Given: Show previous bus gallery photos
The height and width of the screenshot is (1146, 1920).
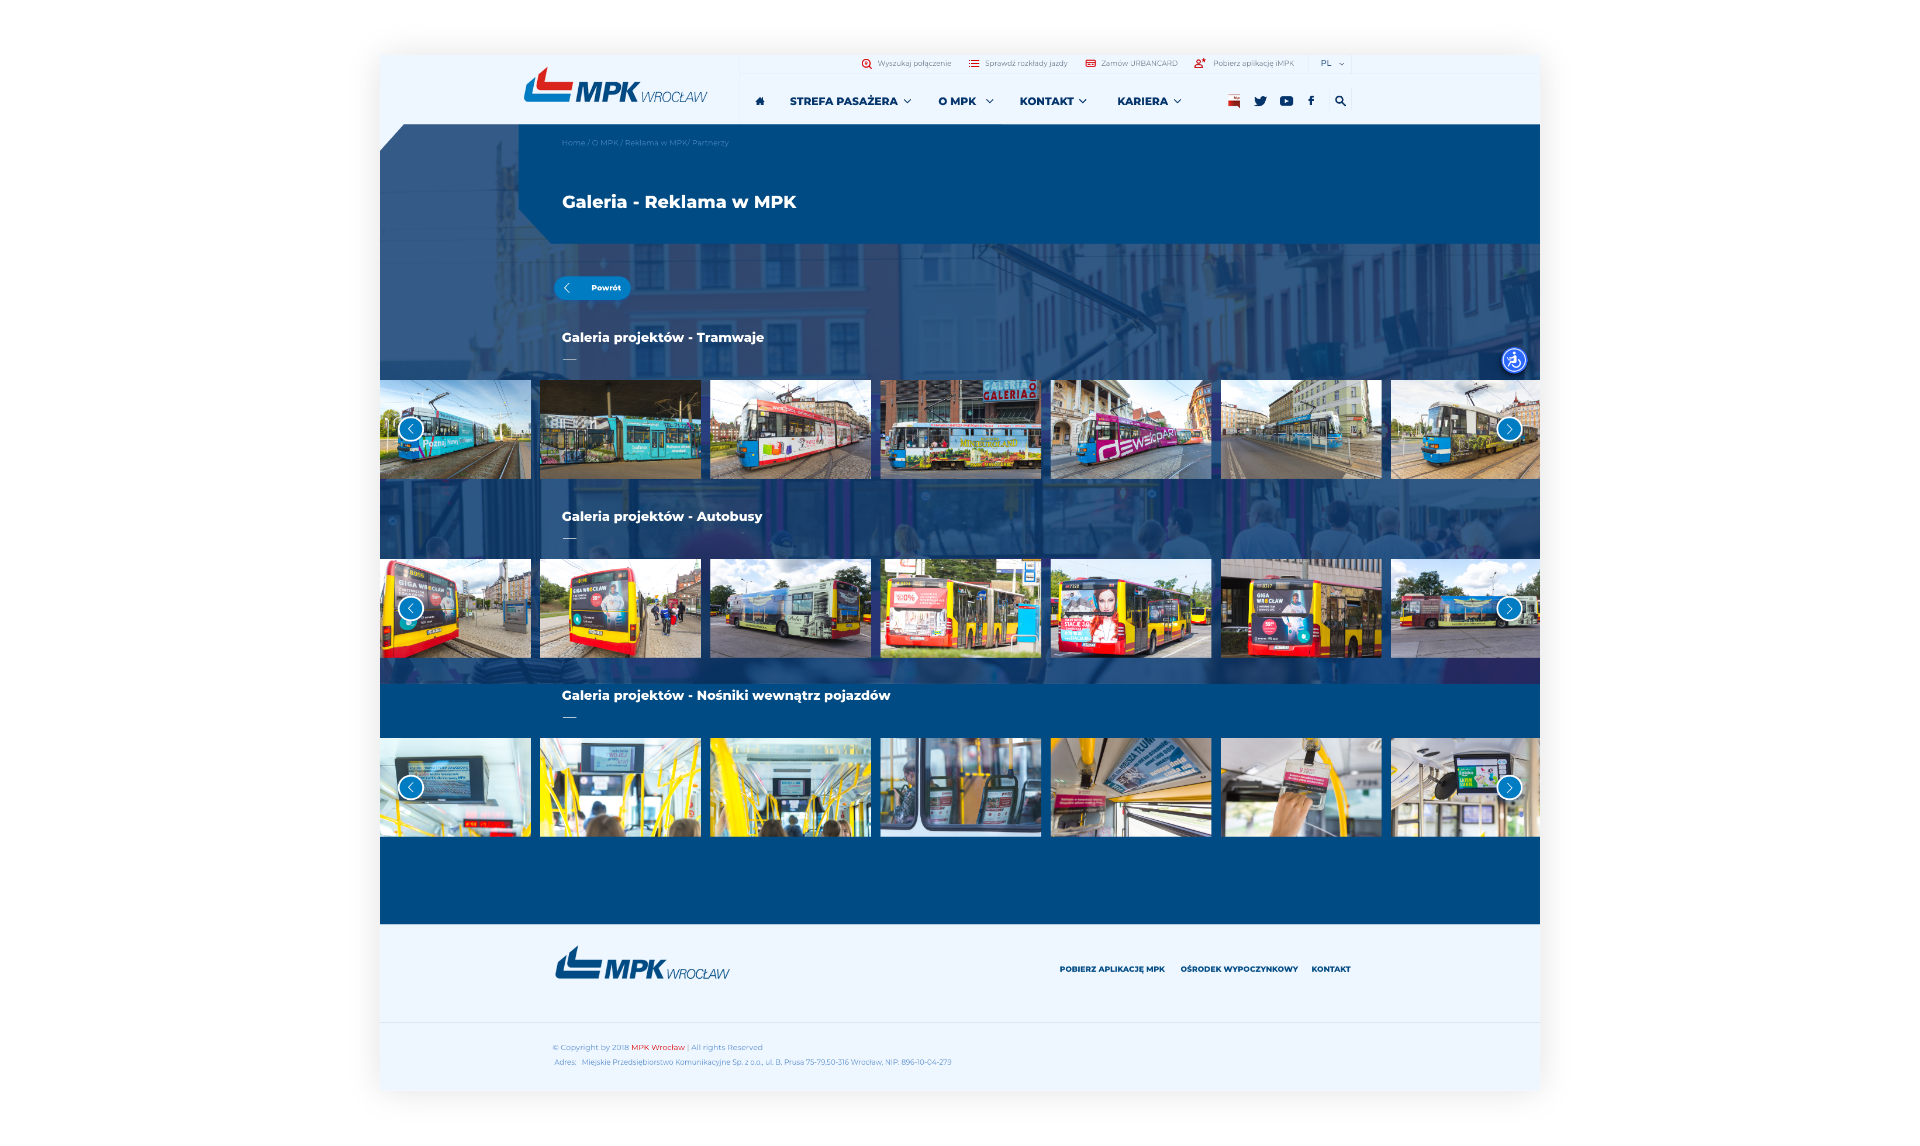Looking at the screenshot, I should coord(410,608).
